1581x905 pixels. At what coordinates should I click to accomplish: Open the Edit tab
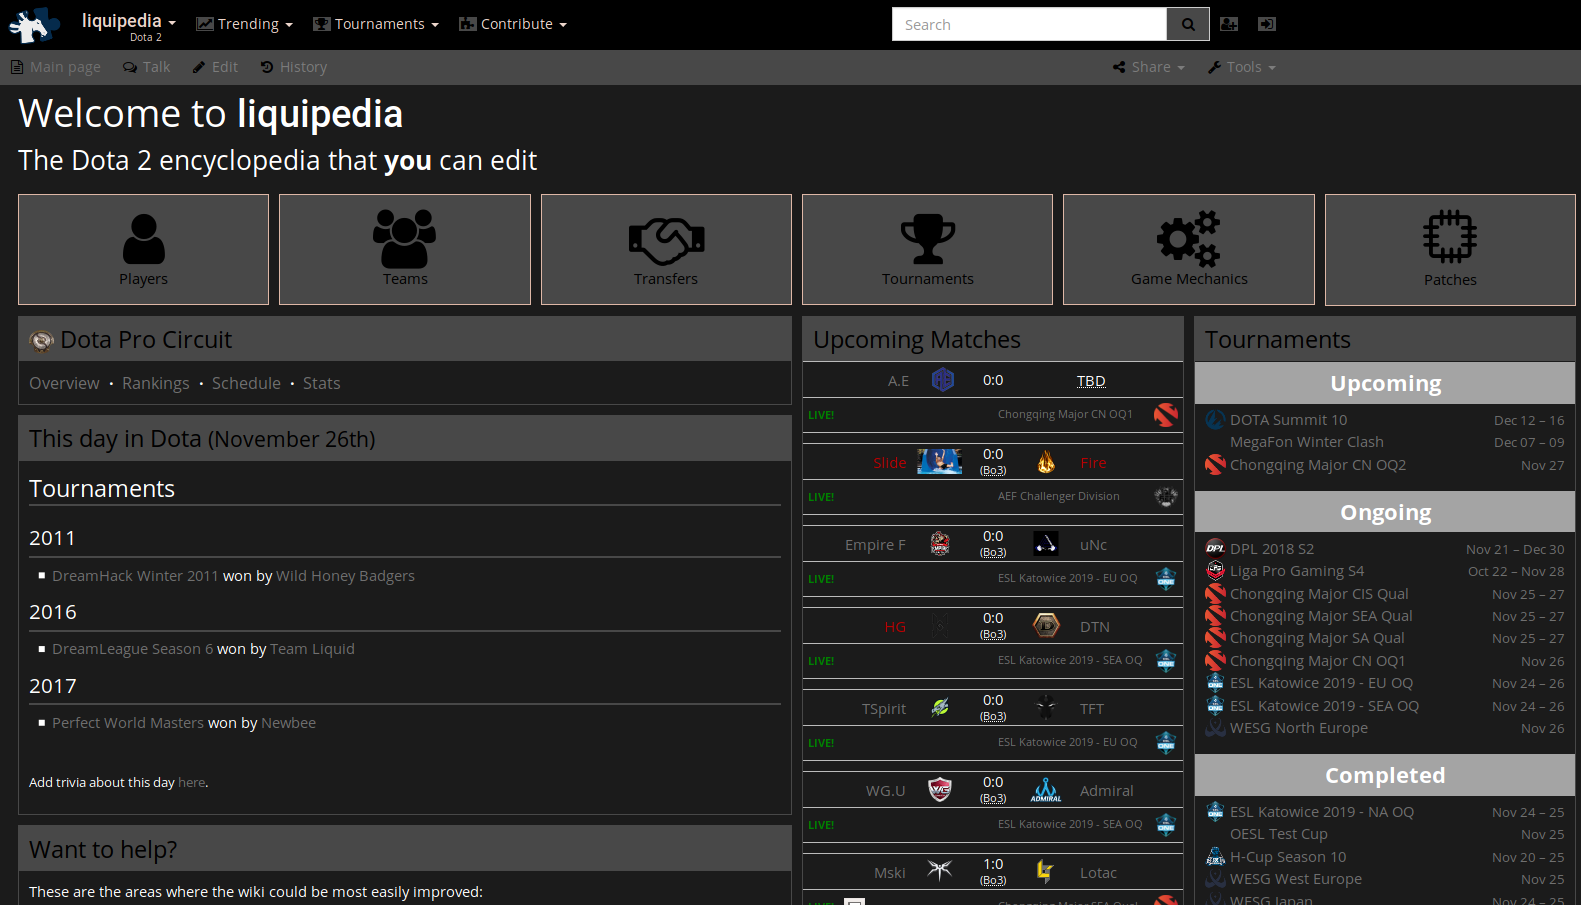point(215,67)
